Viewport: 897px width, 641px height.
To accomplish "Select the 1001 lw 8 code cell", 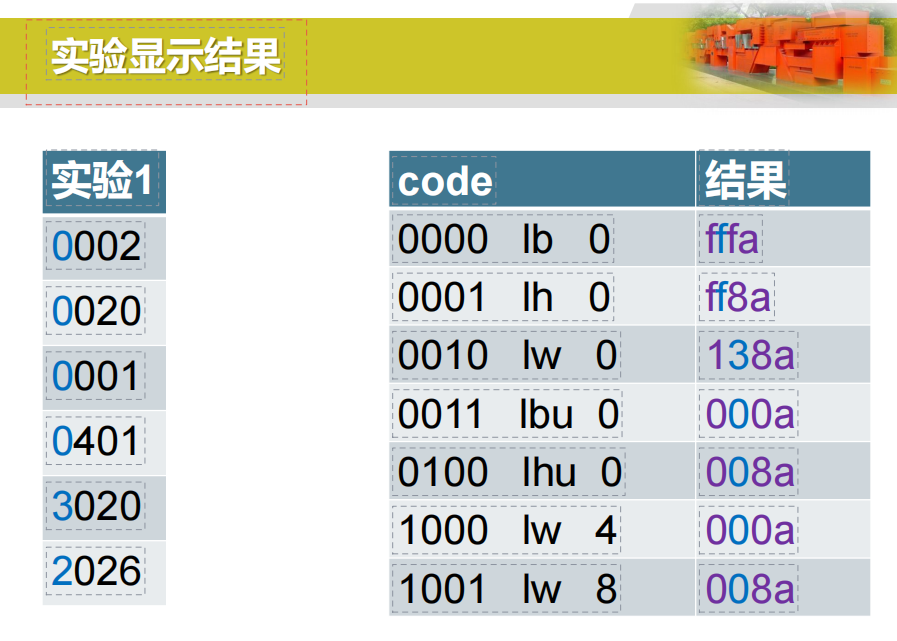I will tap(507, 589).
